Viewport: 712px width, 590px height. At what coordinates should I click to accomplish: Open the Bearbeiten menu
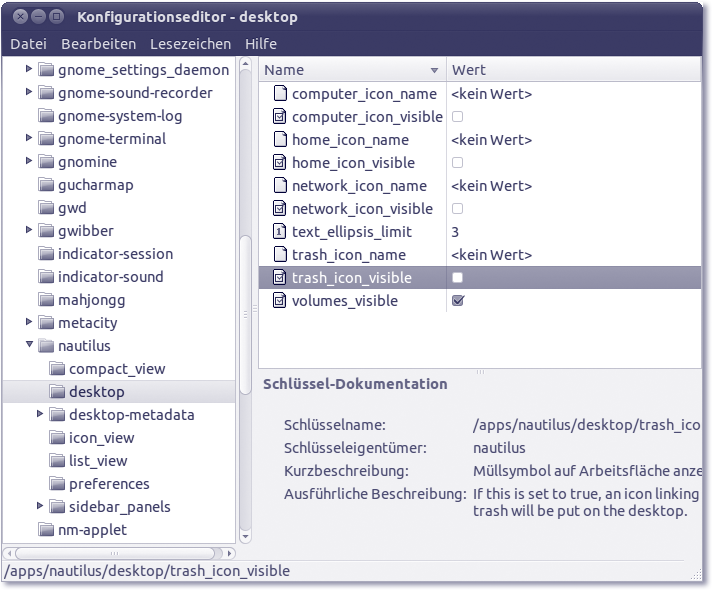(x=98, y=44)
